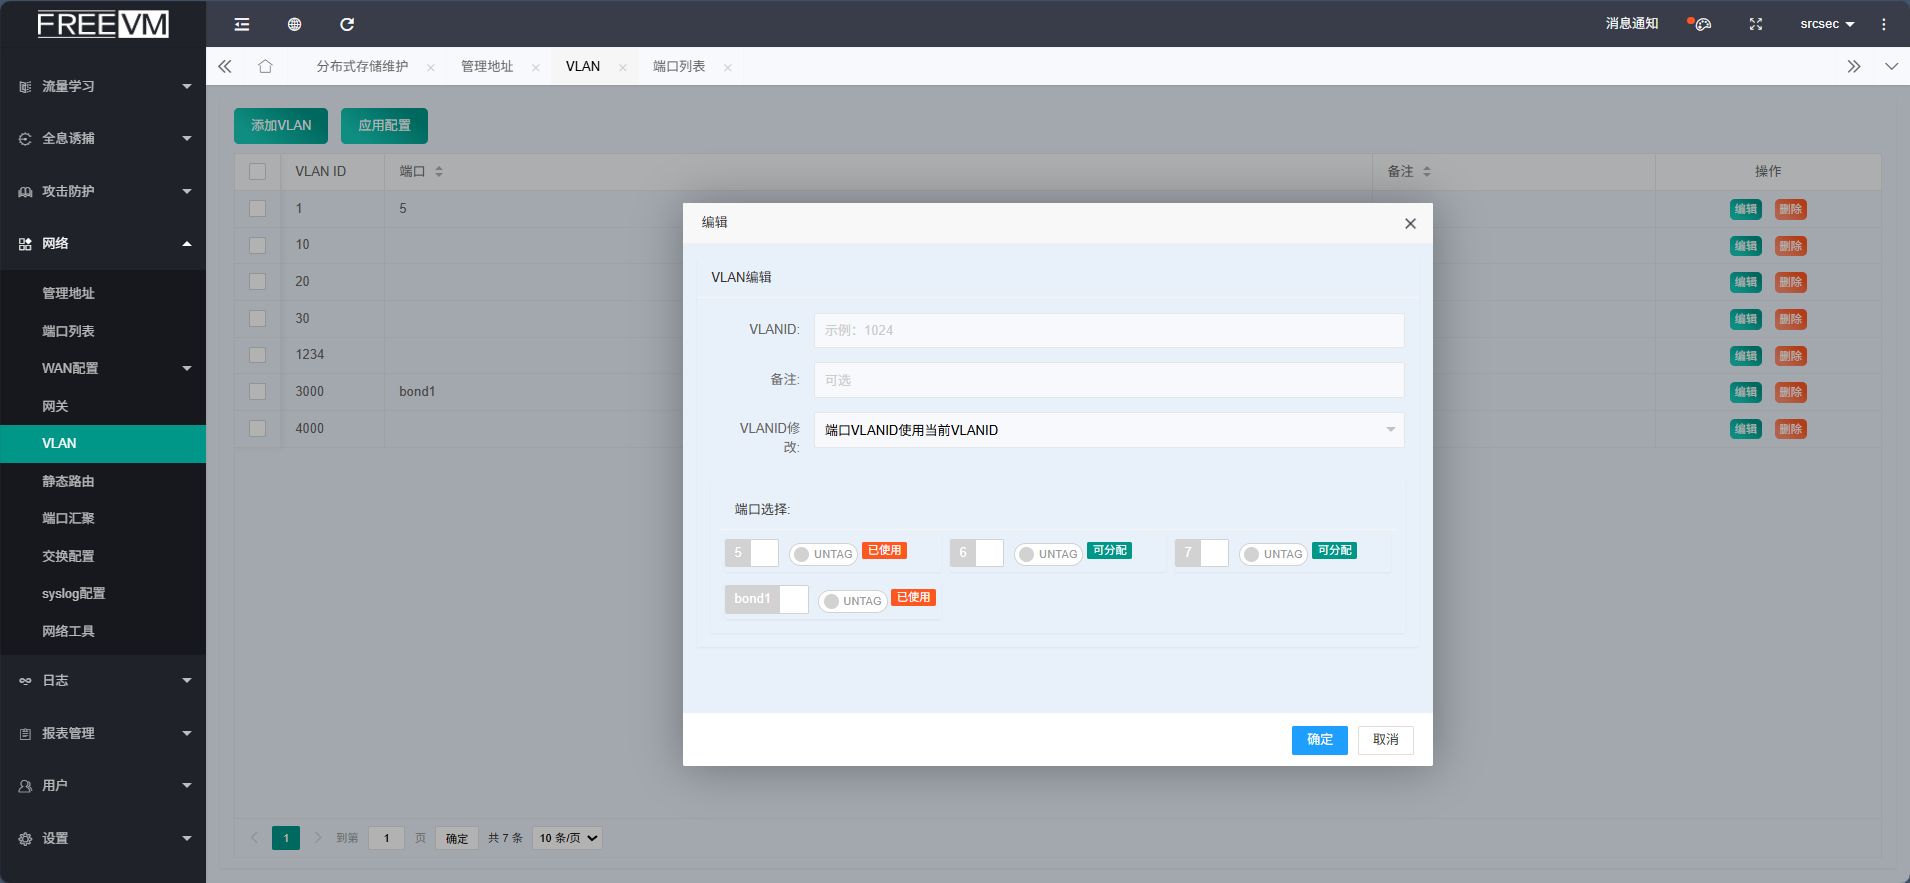Expand the 流量学习 sidebar menu

[103, 87]
